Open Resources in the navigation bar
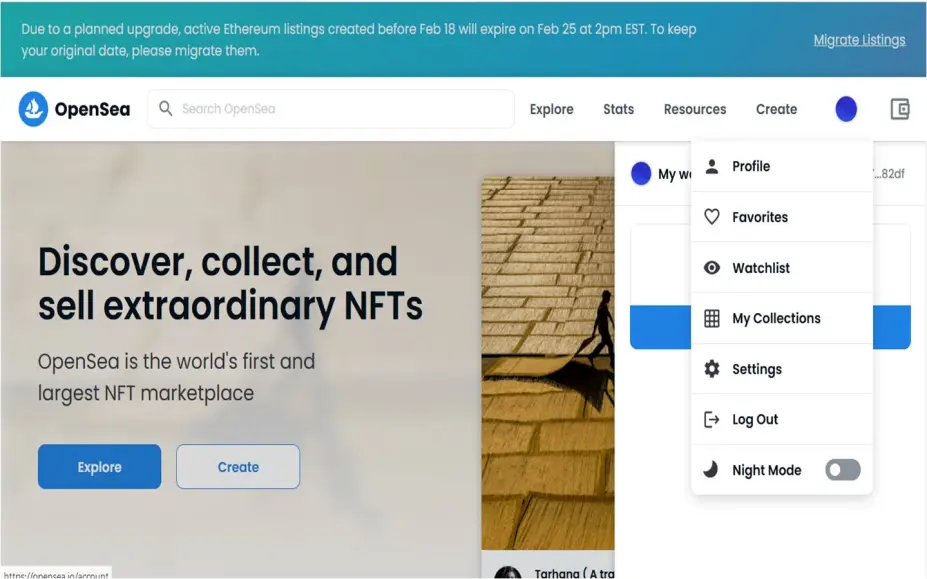Screen dimensions: 927x579 point(695,109)
